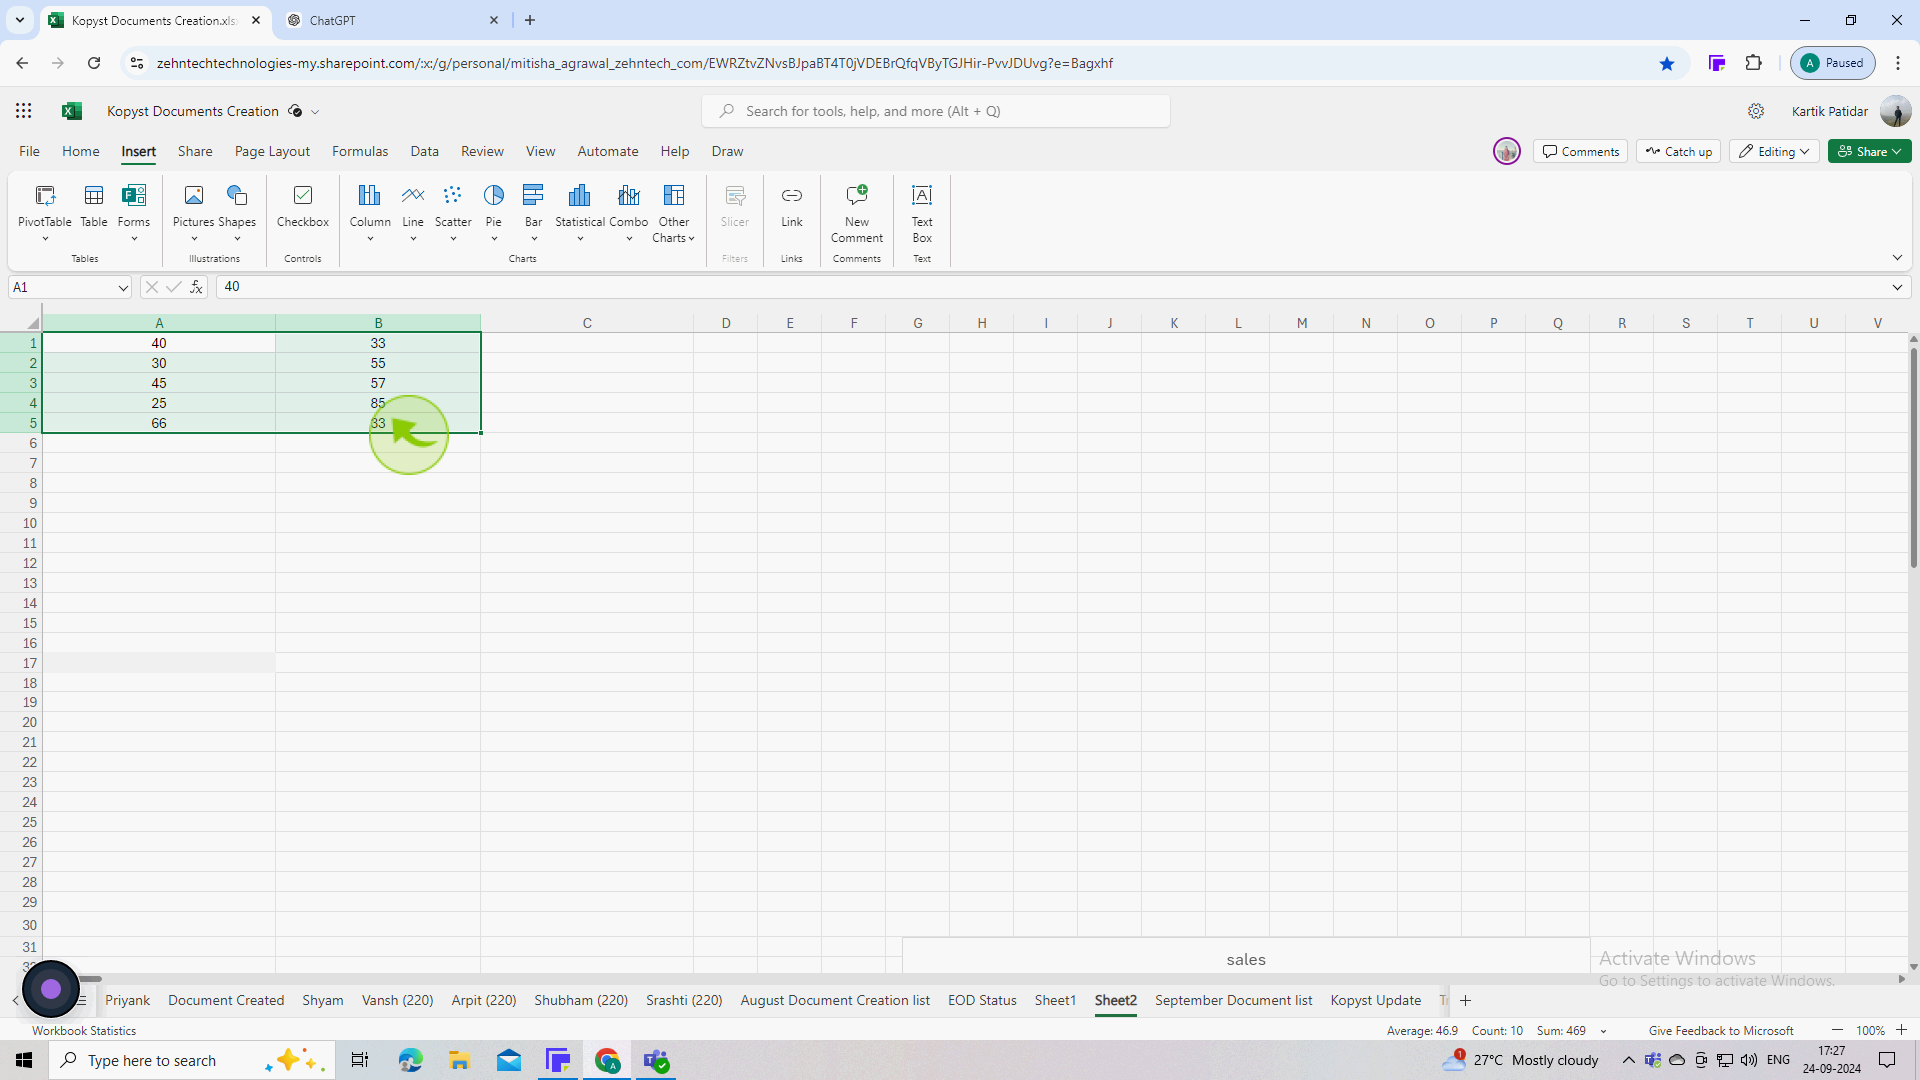
Task: Open the Shapes gallery
Action: [237, 212]
